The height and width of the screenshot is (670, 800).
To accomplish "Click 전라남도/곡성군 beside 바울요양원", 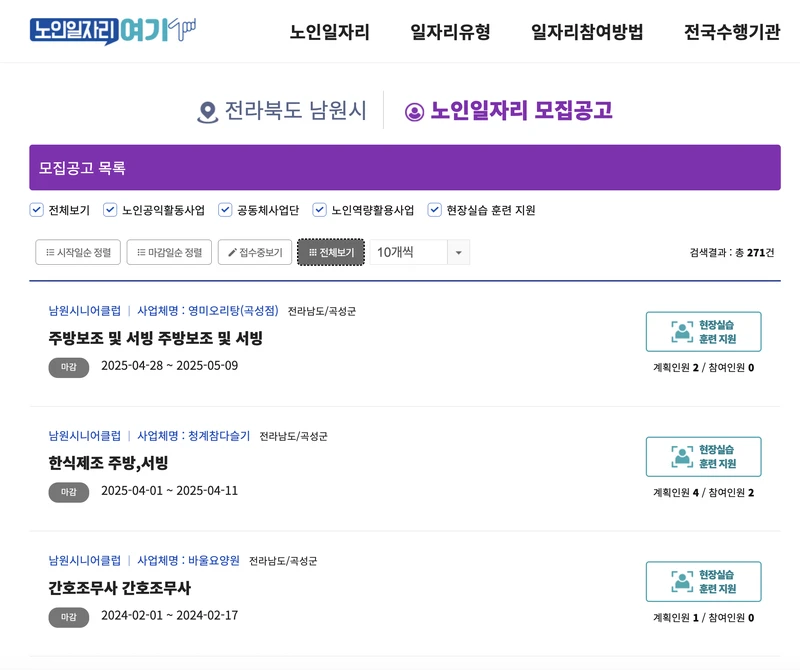I will pos(283,561).
